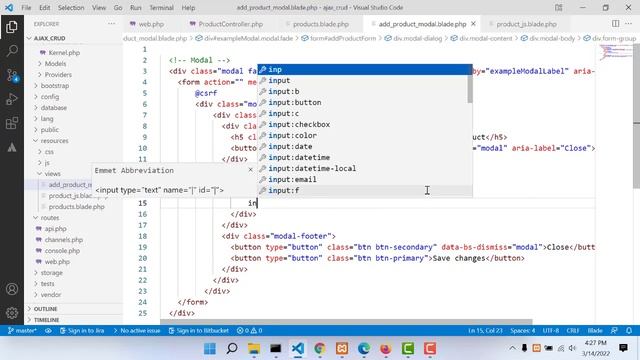Click the suggestion list scrollbar
The height and width of the screenshot is (360, 640).
pos(470,89)
